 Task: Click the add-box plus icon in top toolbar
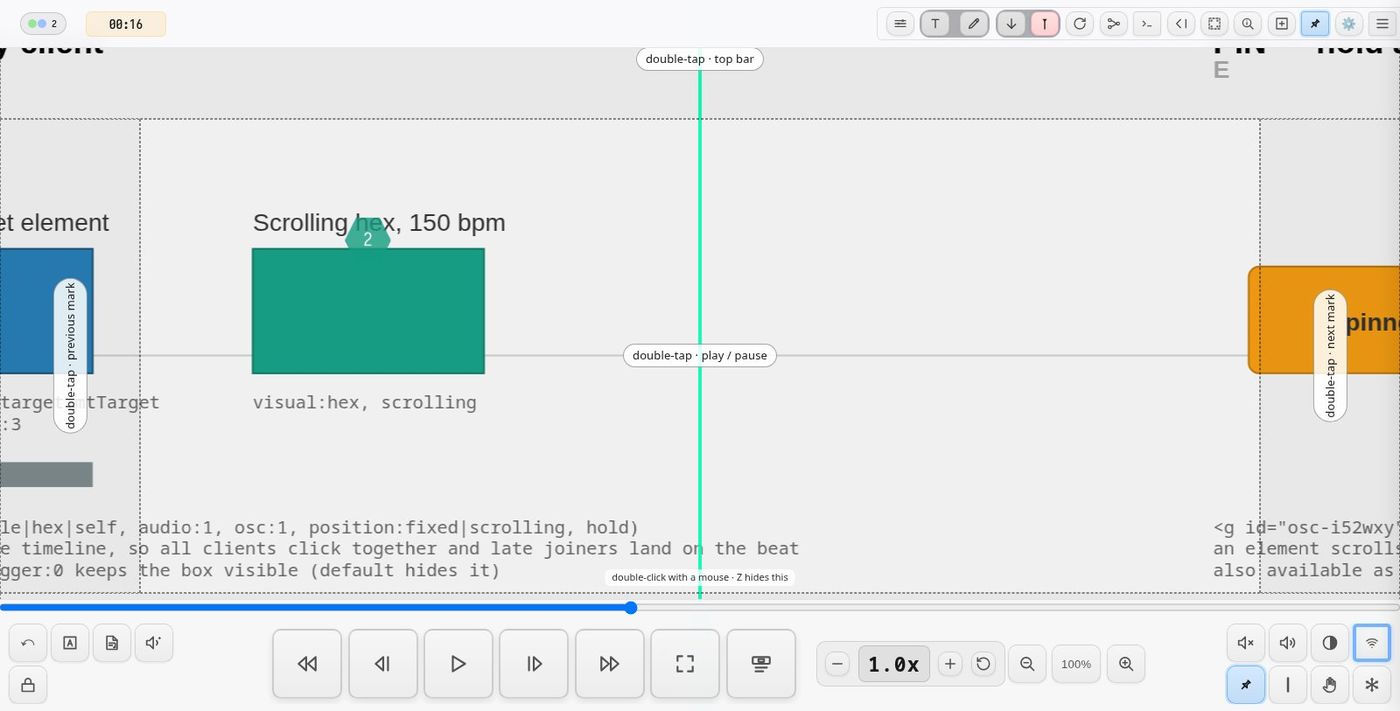click(1281, 24)
